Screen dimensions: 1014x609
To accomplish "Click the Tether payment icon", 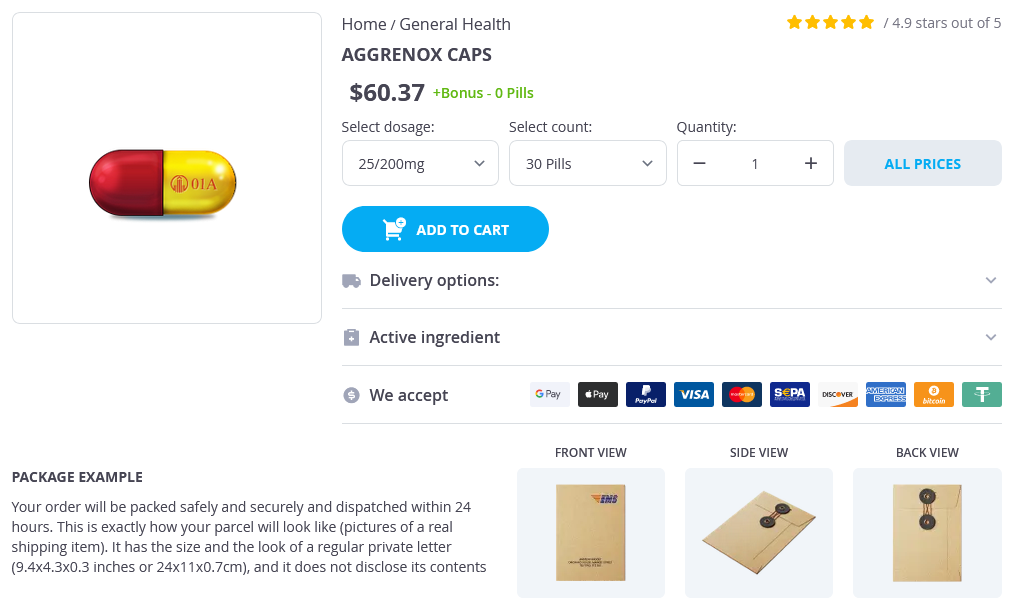I will tap(981, 395).
